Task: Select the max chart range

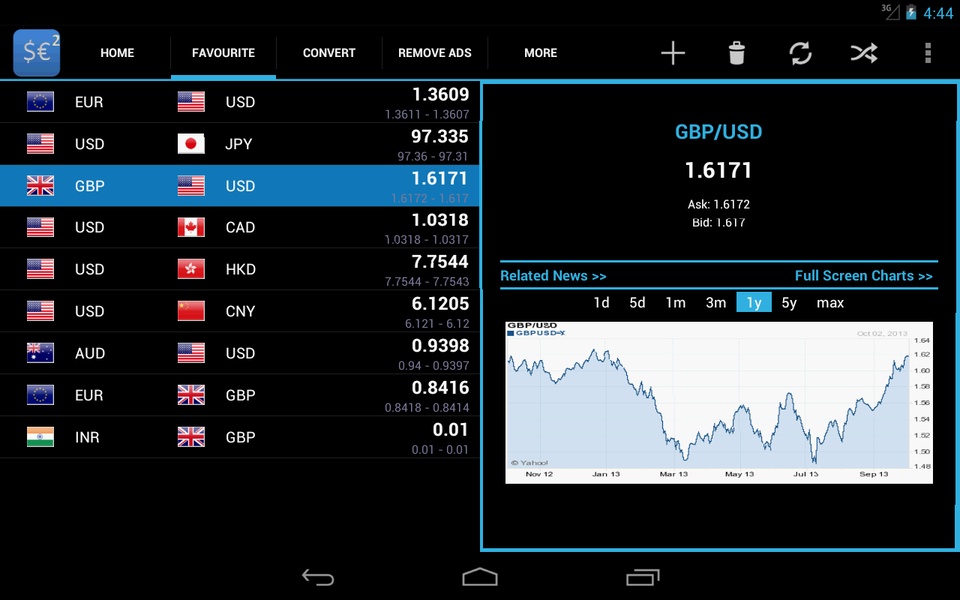Action: click(830, 302)
